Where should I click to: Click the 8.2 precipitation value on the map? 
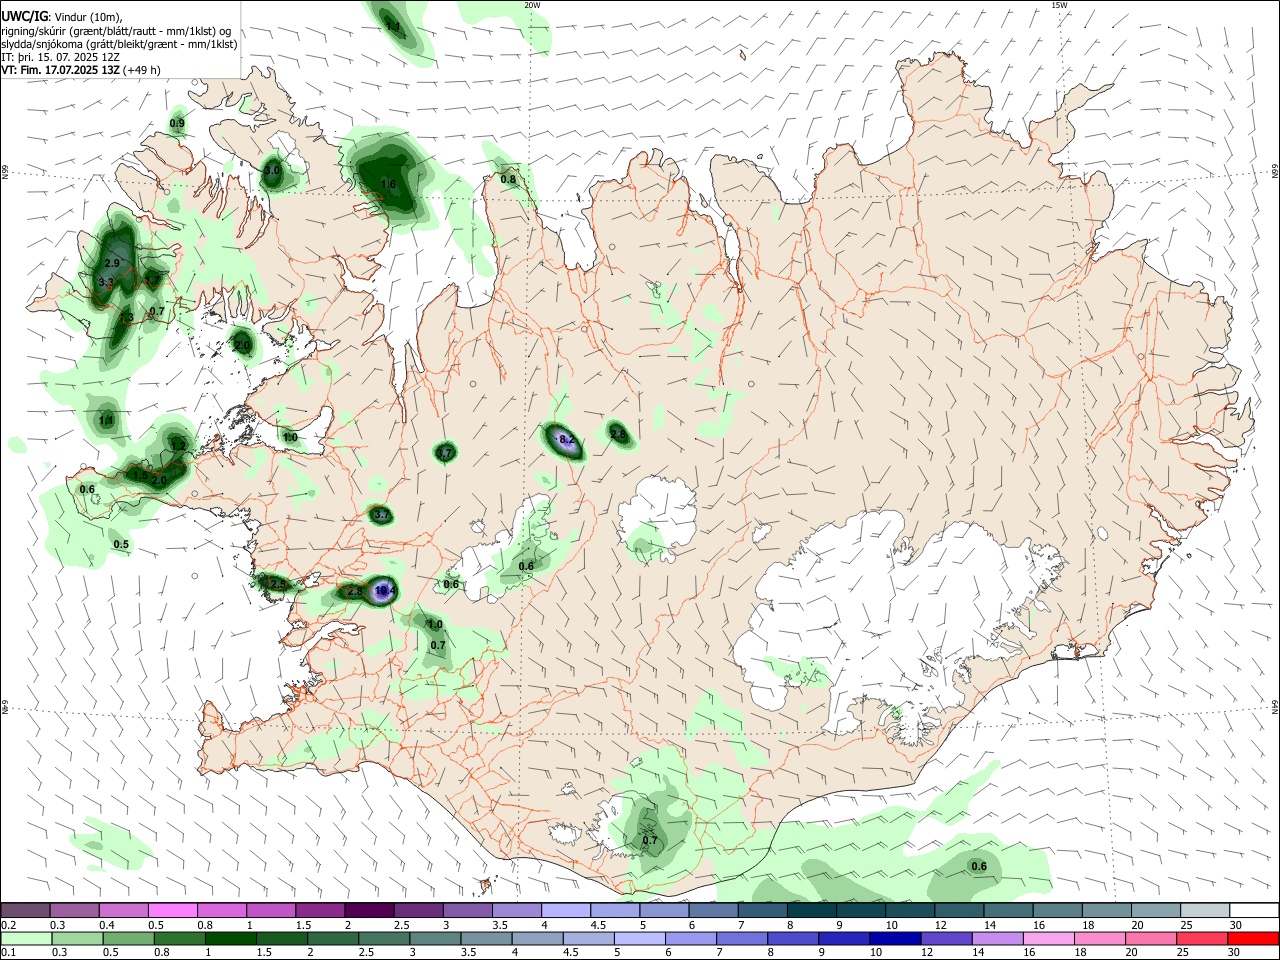point(567,439)
